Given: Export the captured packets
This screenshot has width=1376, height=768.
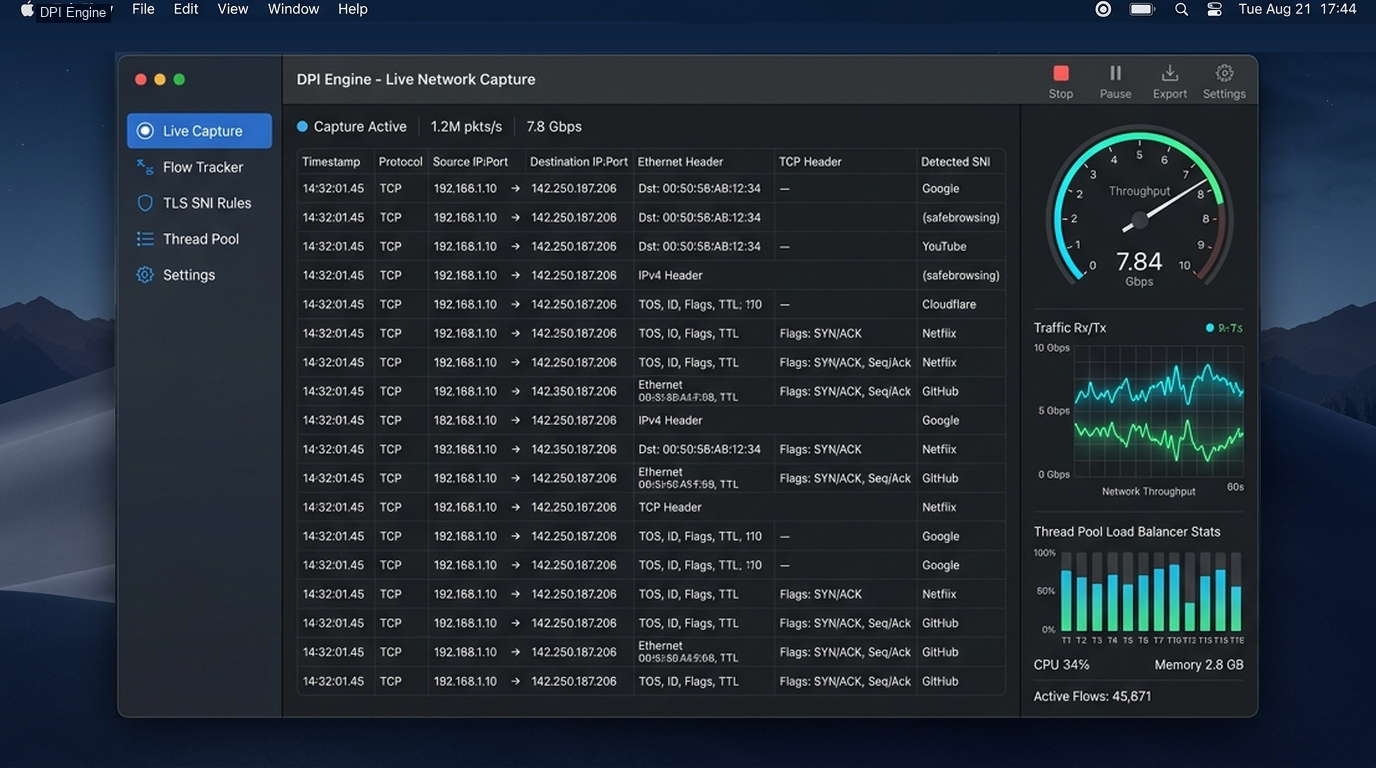Looking at the screenshot, I should click(1169, 81).
